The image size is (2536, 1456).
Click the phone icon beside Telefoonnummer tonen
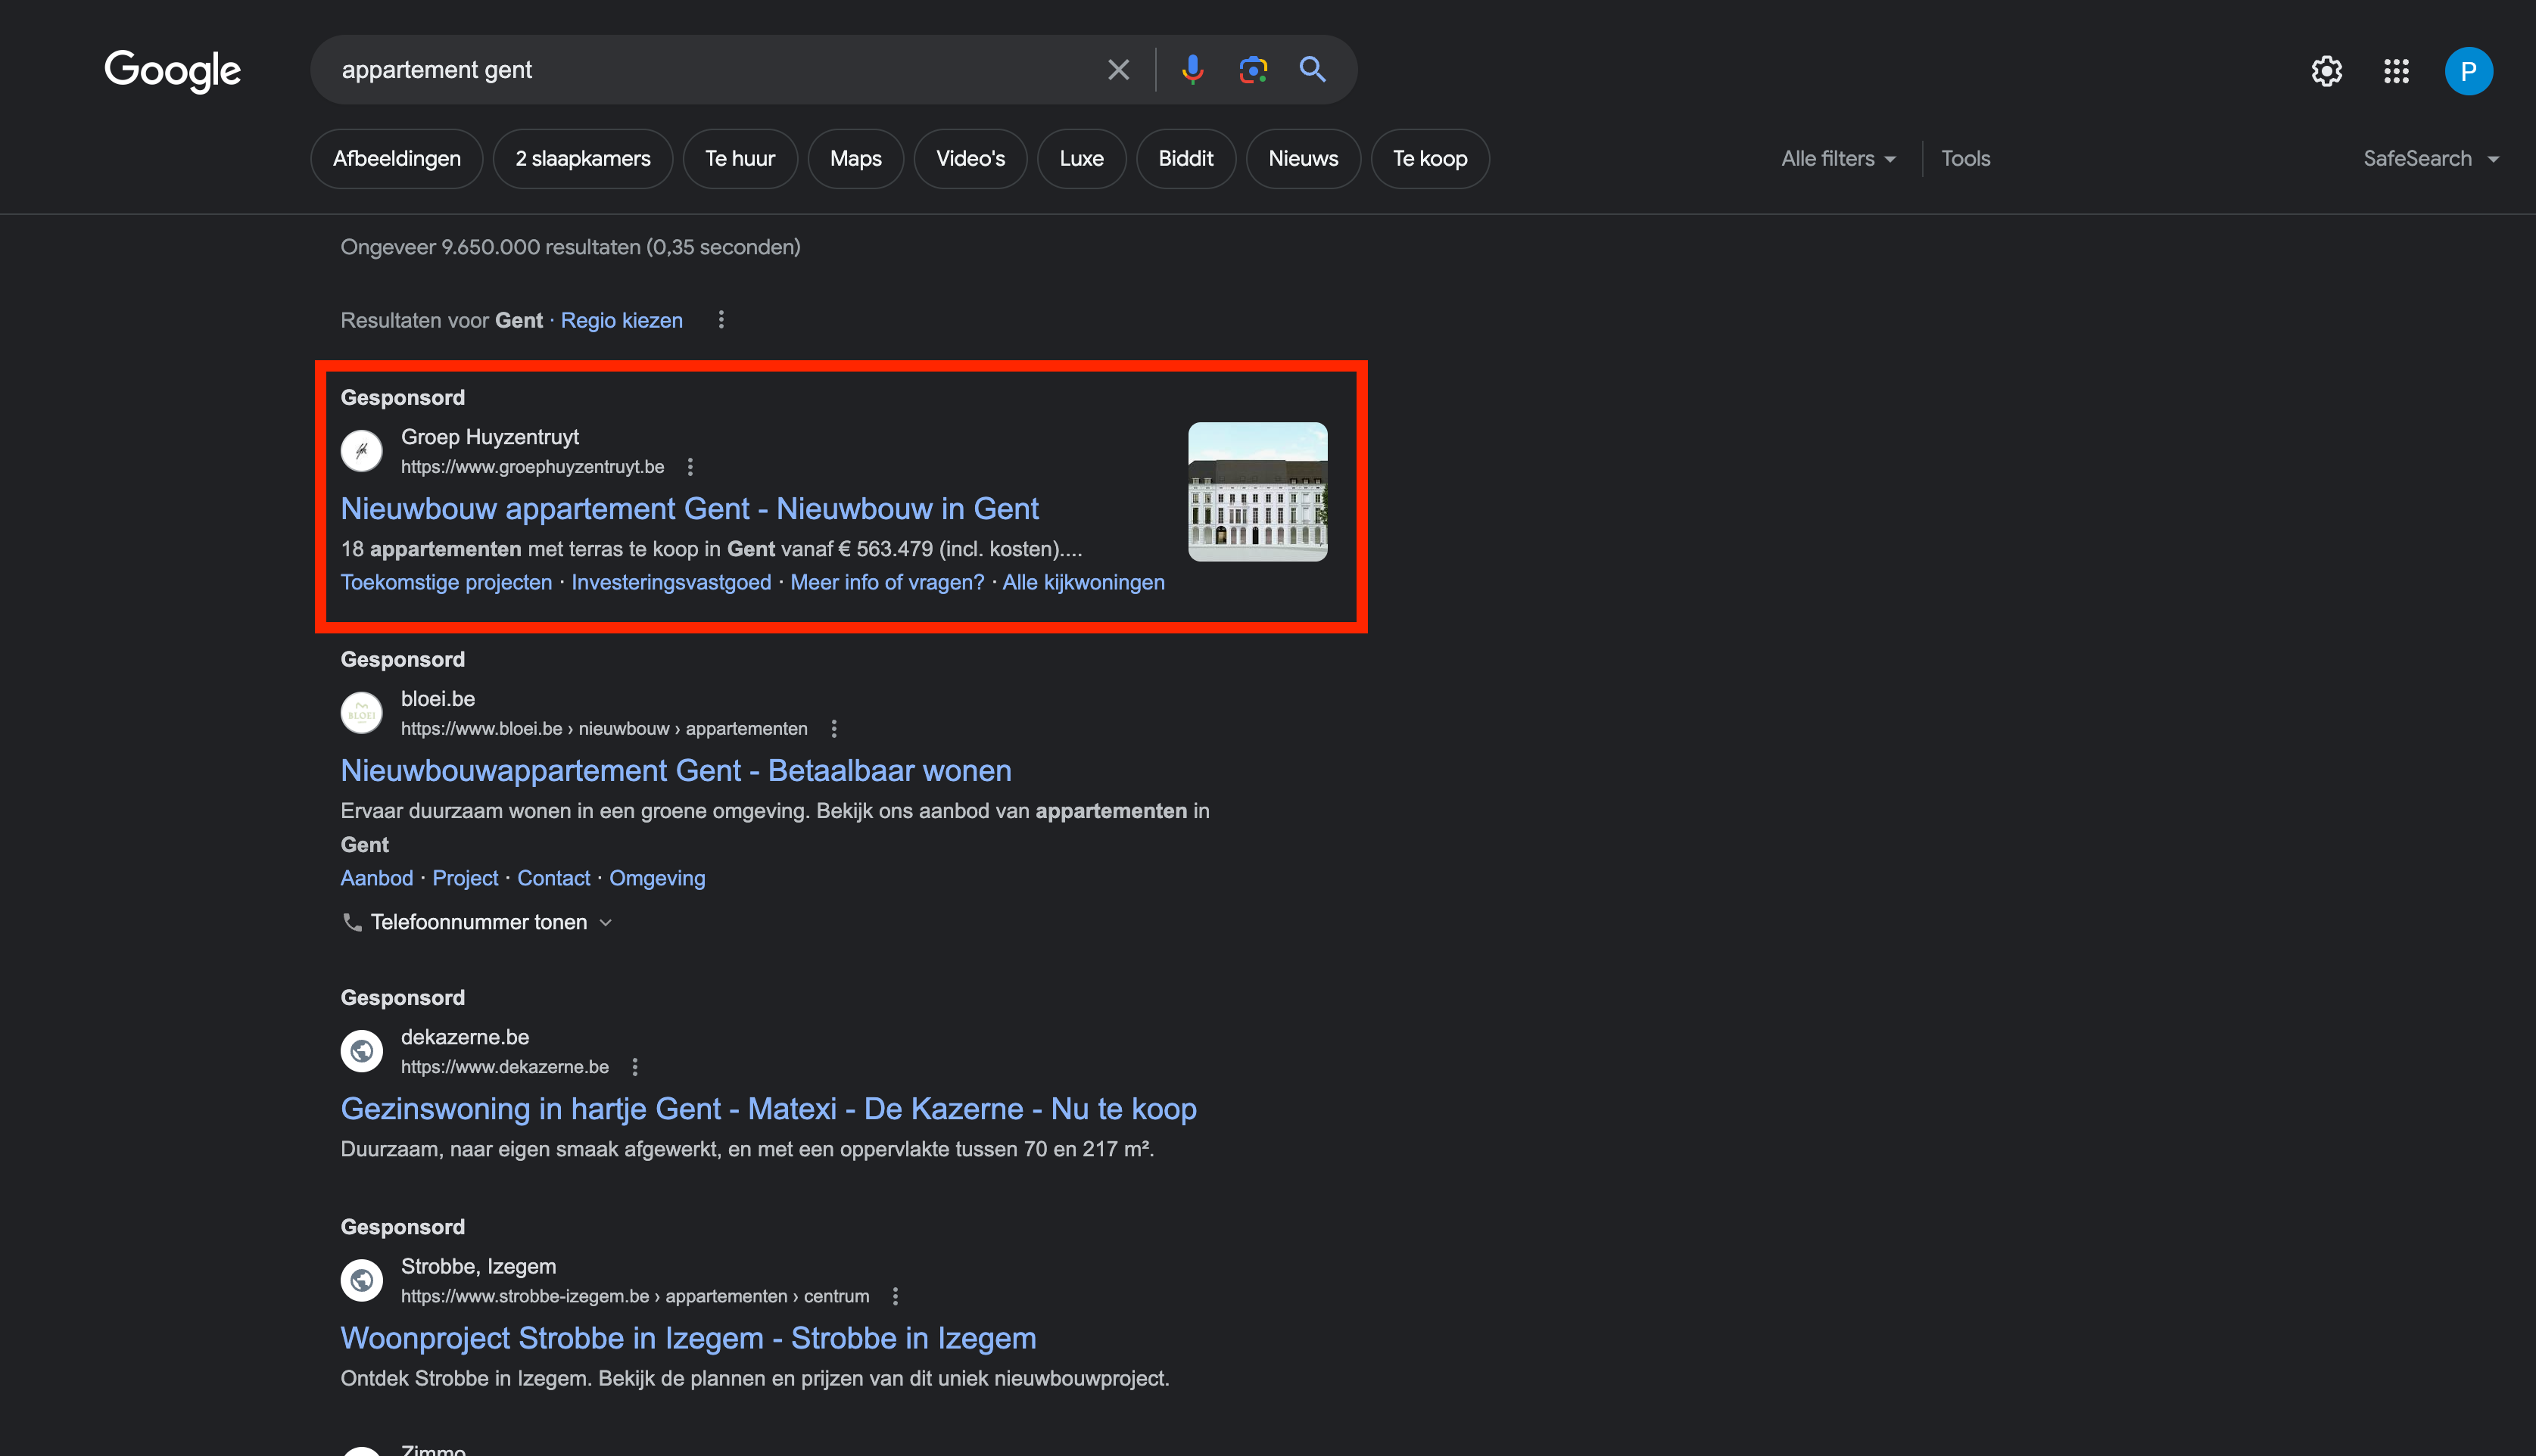(352, 922)
